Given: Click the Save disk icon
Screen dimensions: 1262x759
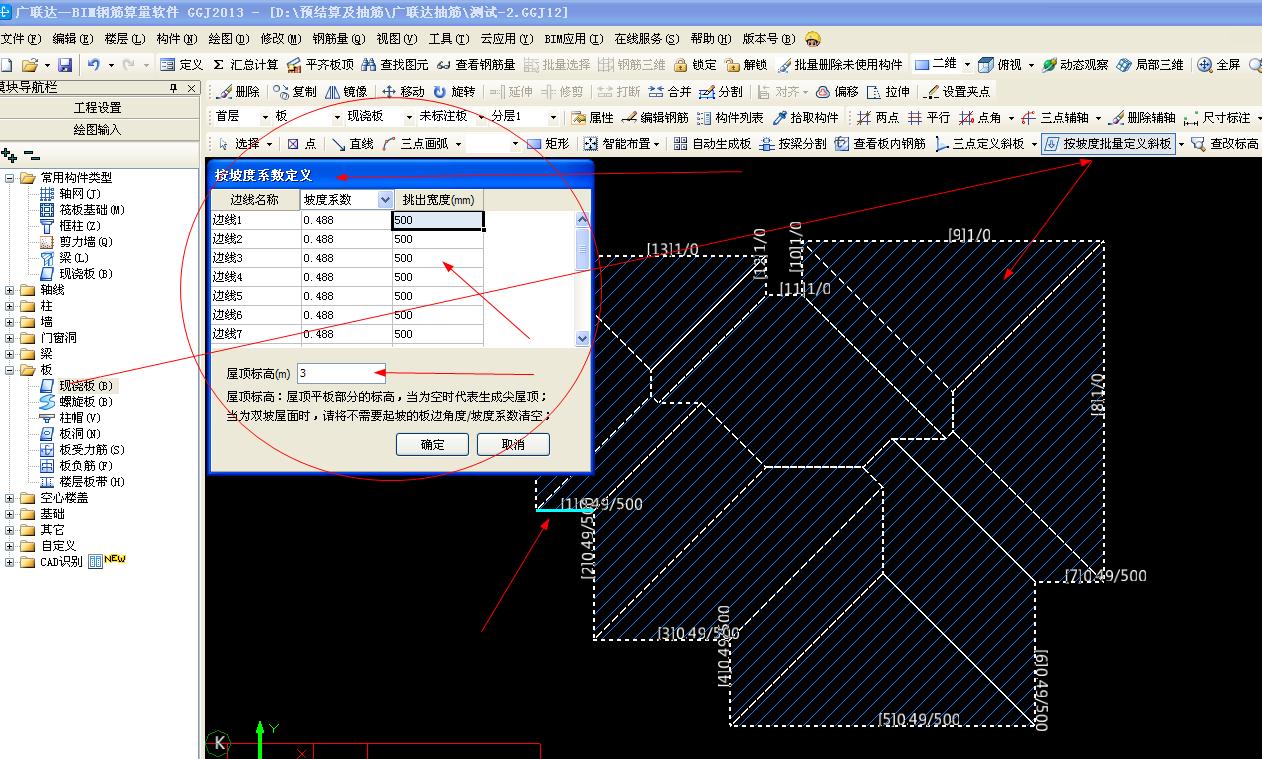Looking at the screenshot, I should 65,65.
